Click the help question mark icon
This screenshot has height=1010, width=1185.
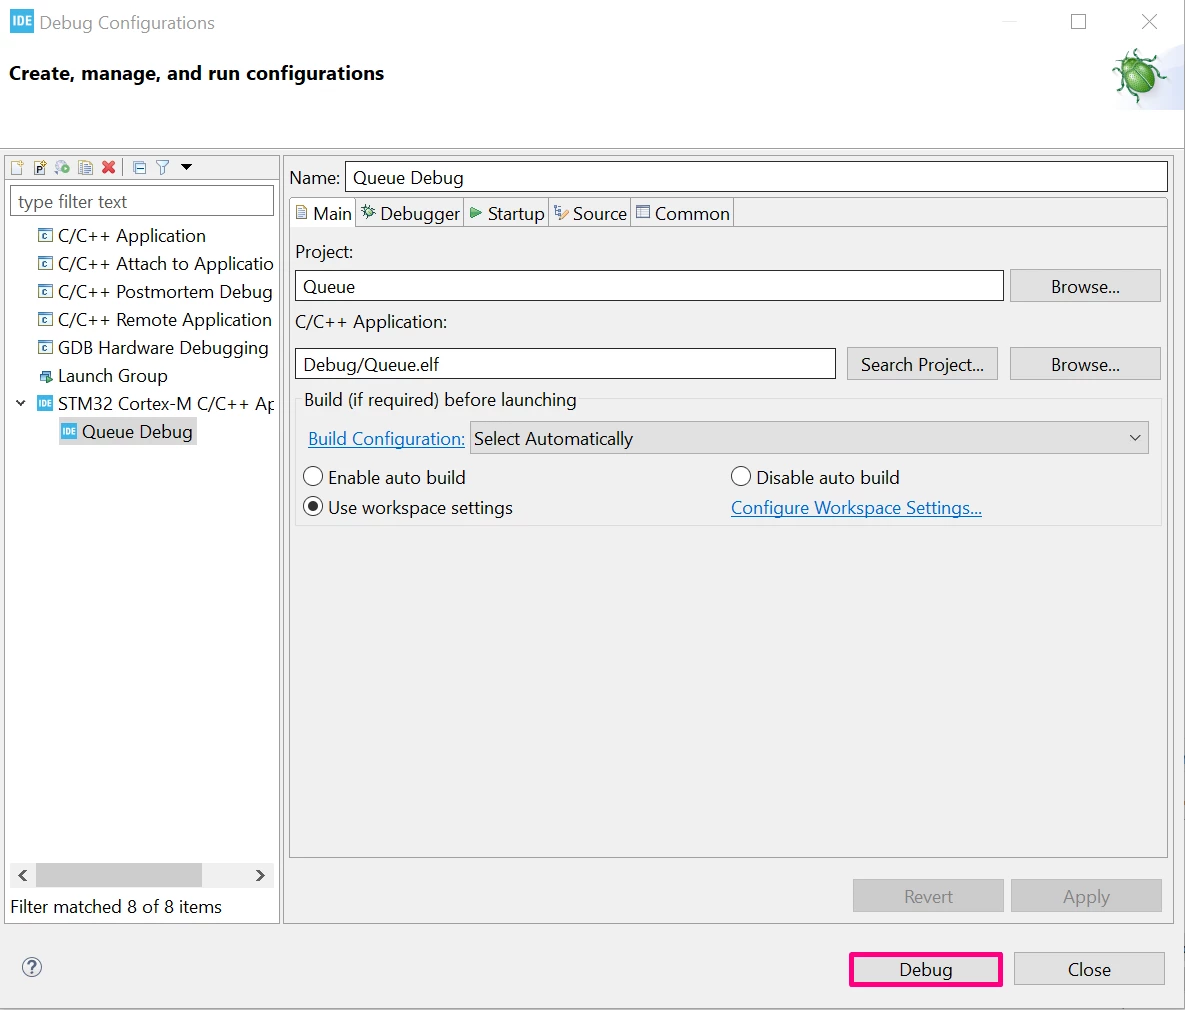(x=32, y=967)
